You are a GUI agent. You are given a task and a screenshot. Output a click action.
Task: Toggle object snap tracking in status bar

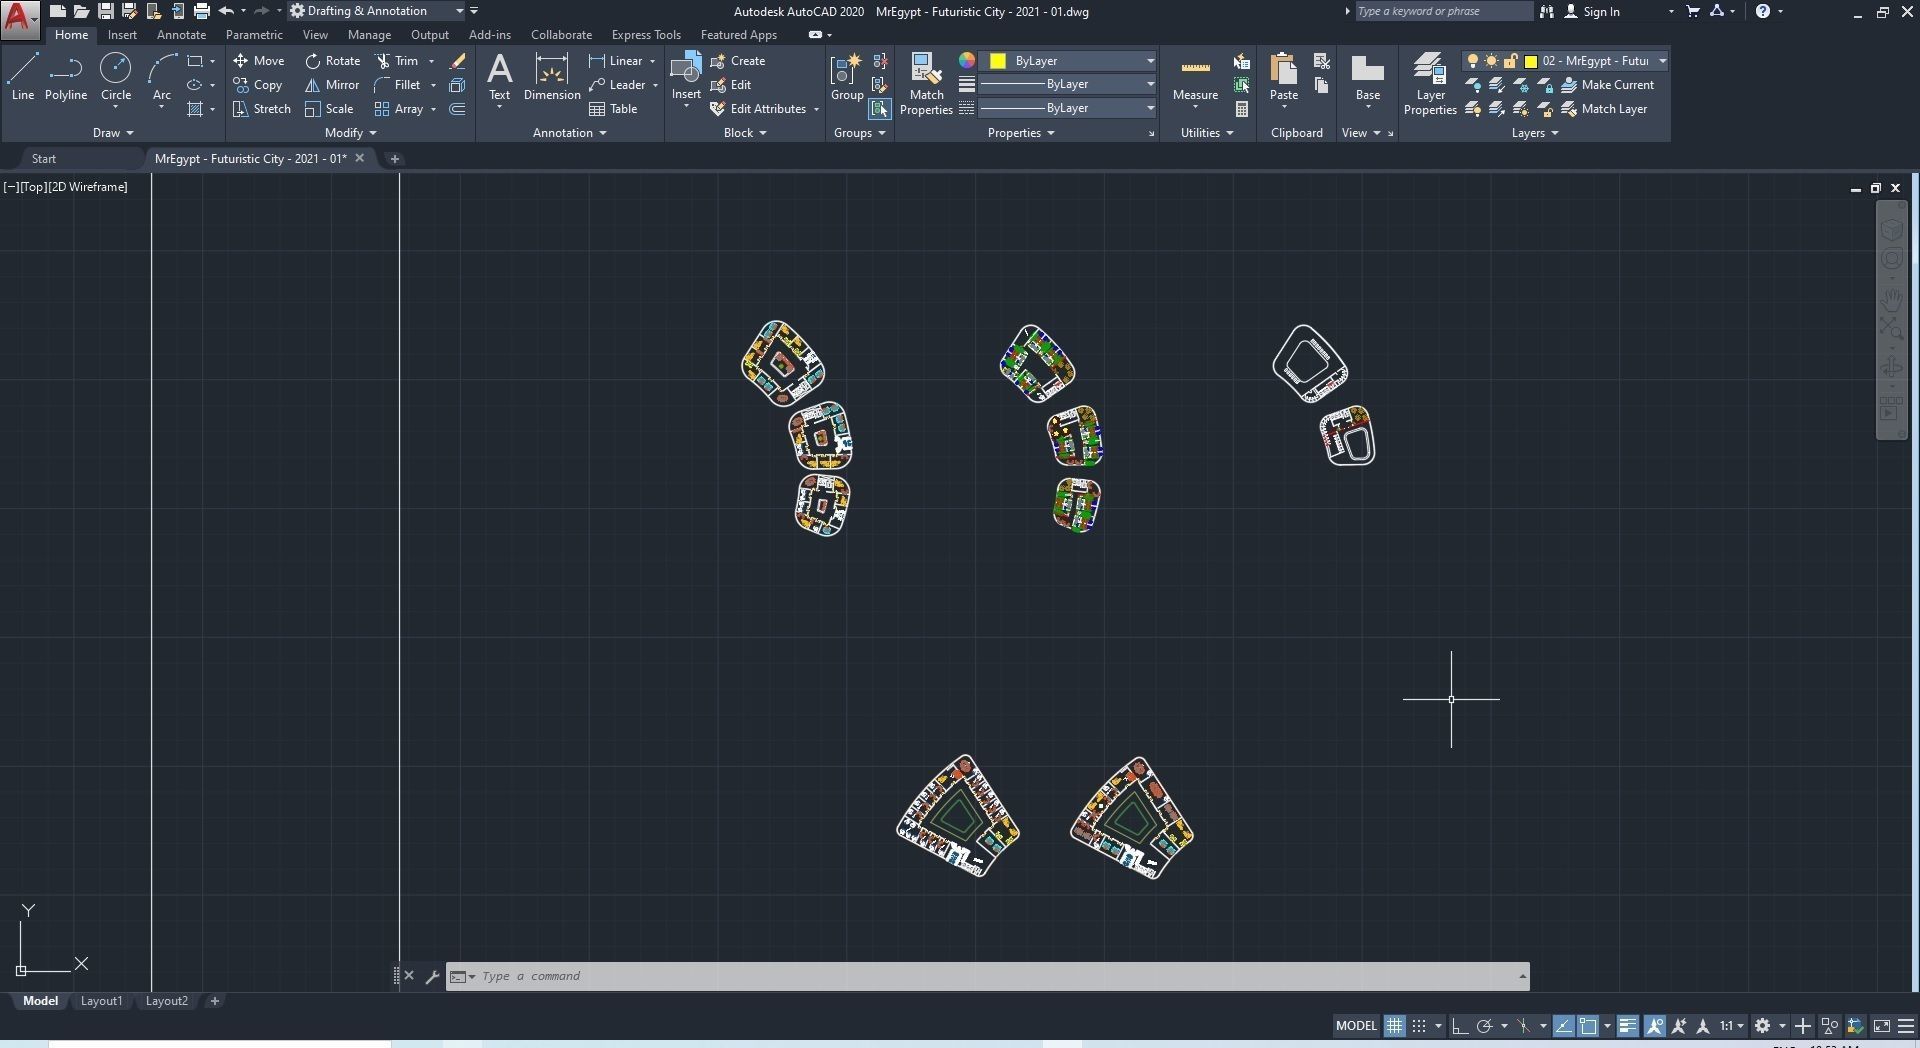coord(1563,1026)
